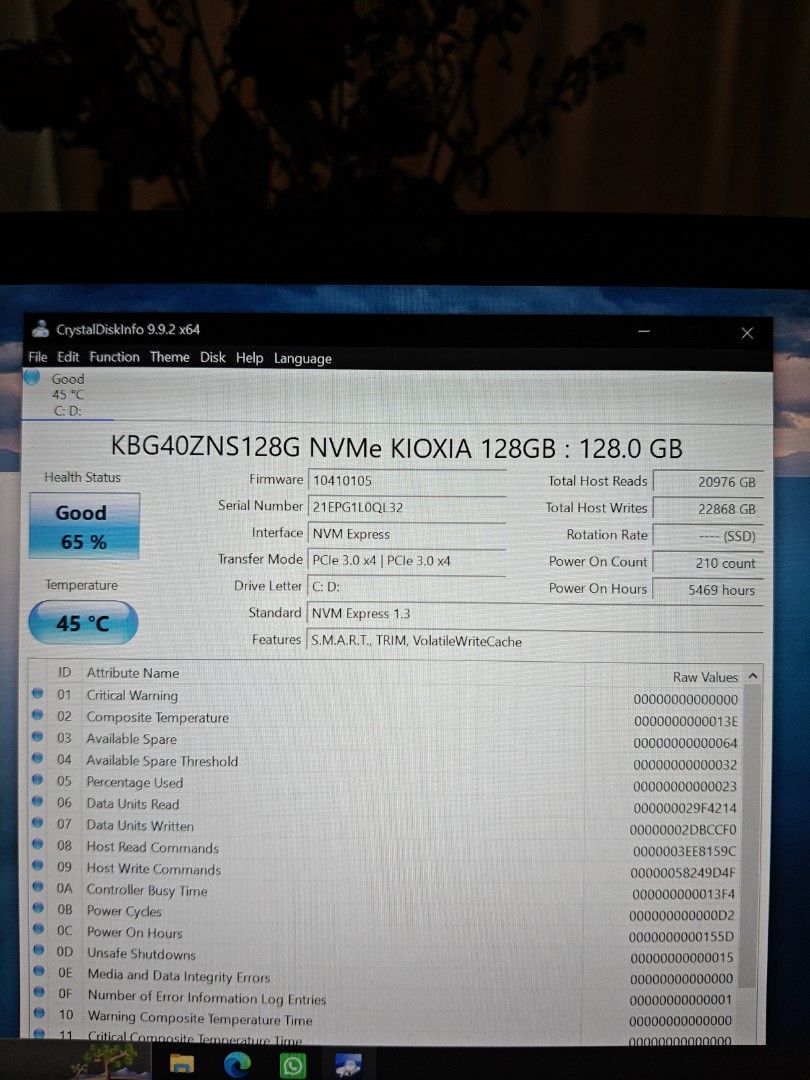Open the Edit menu

tap(68, 357)
